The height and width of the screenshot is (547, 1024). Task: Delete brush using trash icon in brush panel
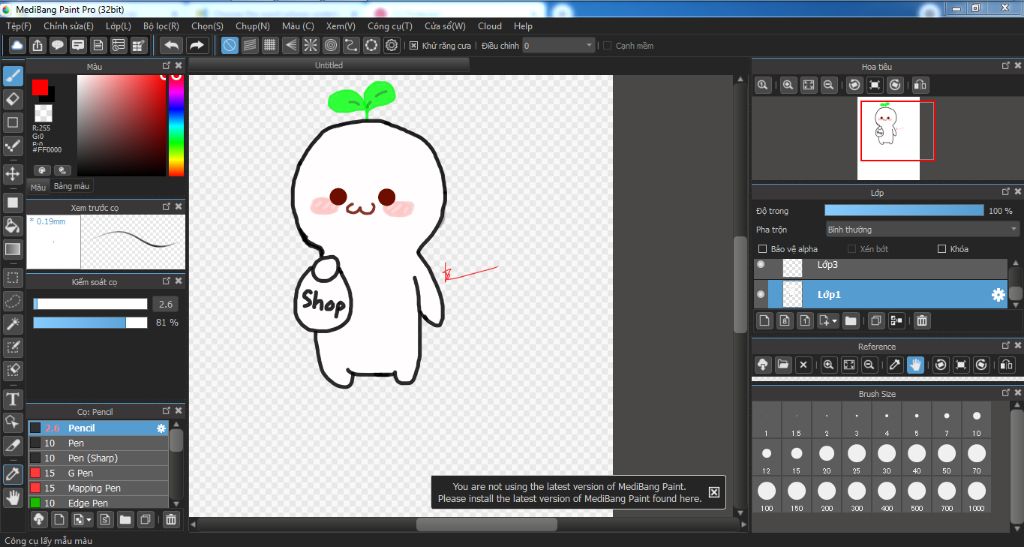[x=170, y=520]
